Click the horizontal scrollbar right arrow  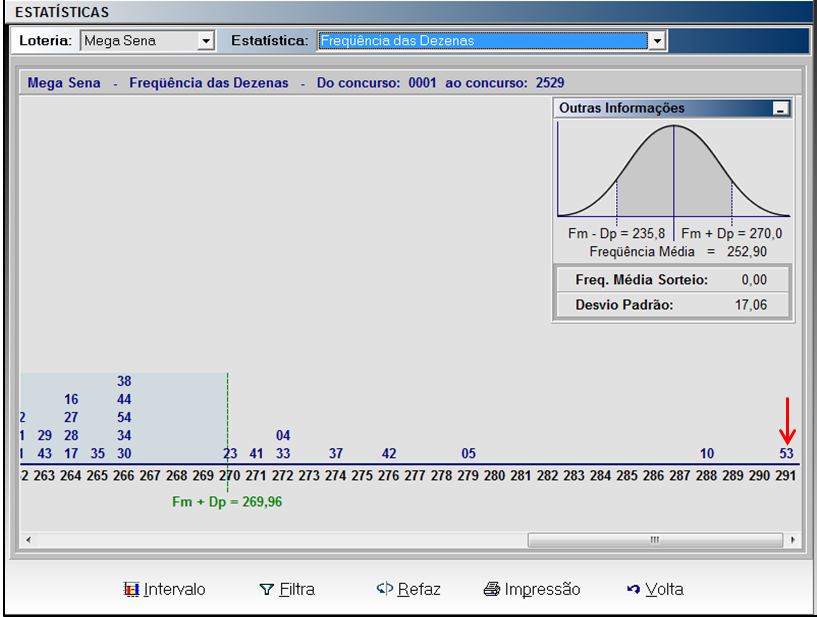pos(793,540)
